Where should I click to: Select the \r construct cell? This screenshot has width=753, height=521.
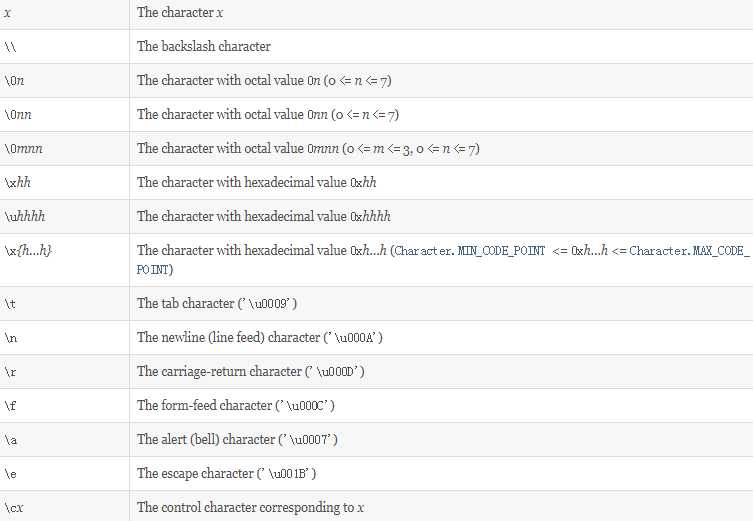coord(10,371)
